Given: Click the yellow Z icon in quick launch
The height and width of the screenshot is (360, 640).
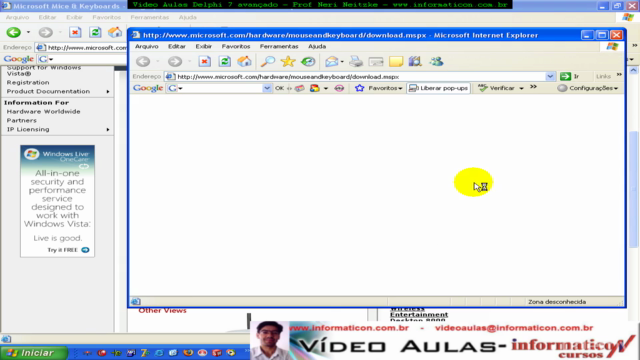Looking at the screenshot, I should [144, 353].
